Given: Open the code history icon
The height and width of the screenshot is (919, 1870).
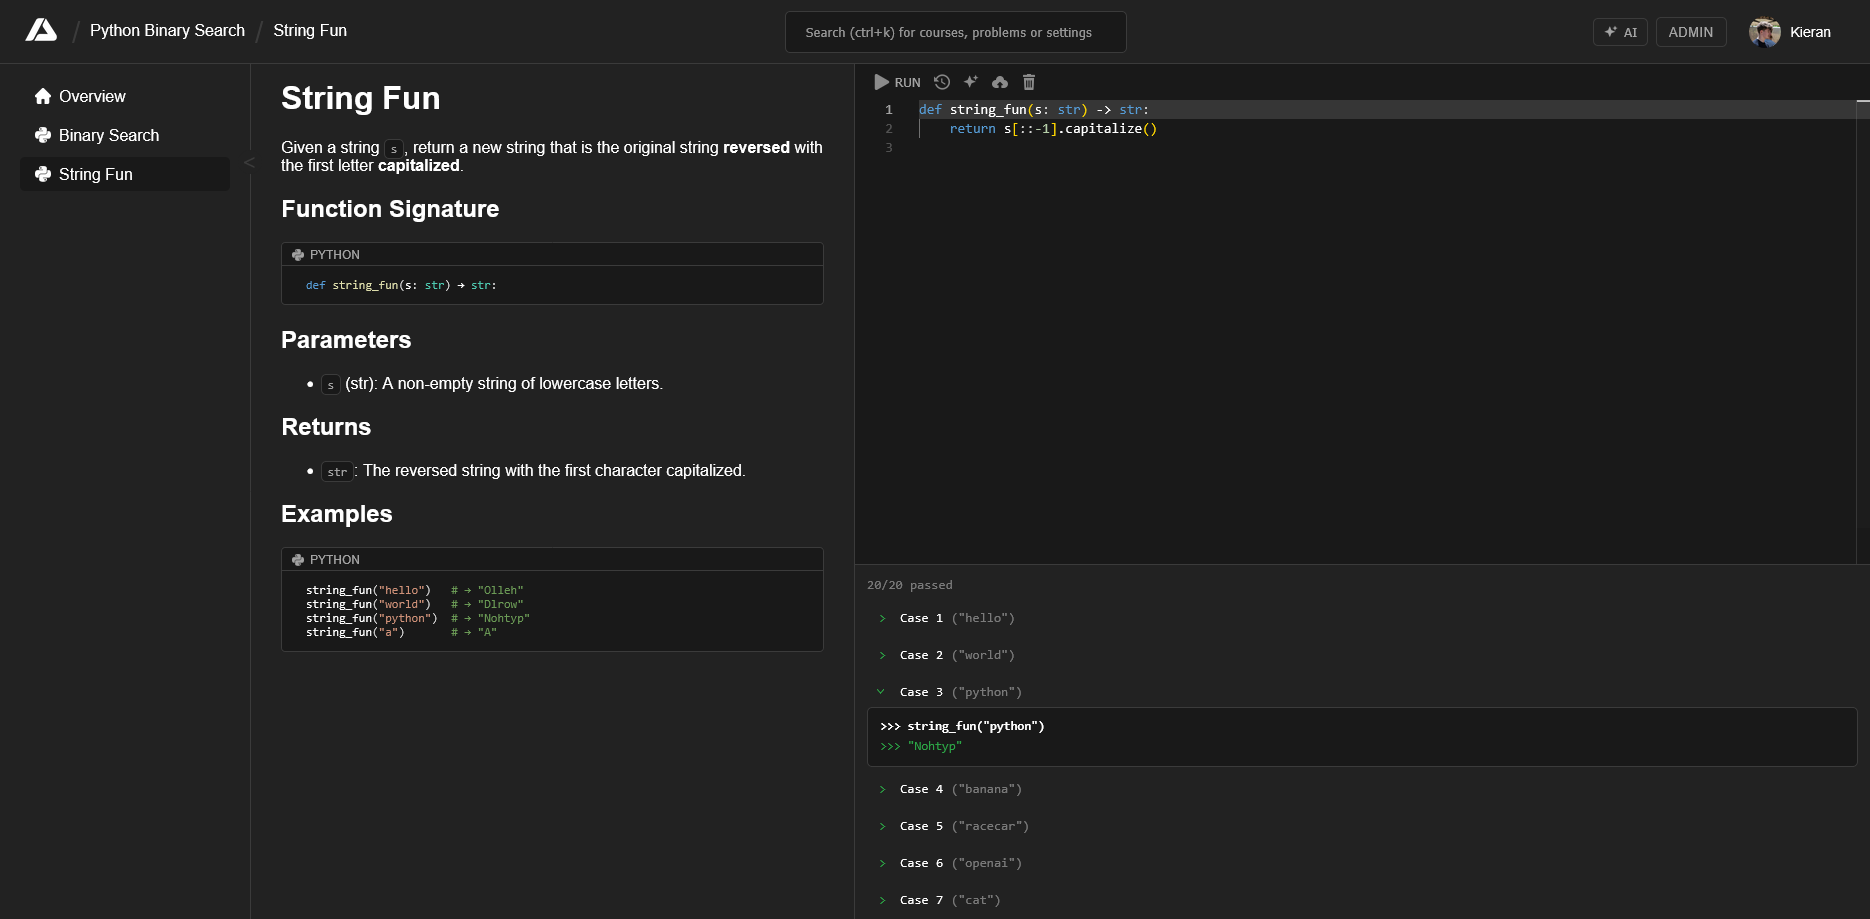Looking at the screenshot, I should [x=942, y=82].
